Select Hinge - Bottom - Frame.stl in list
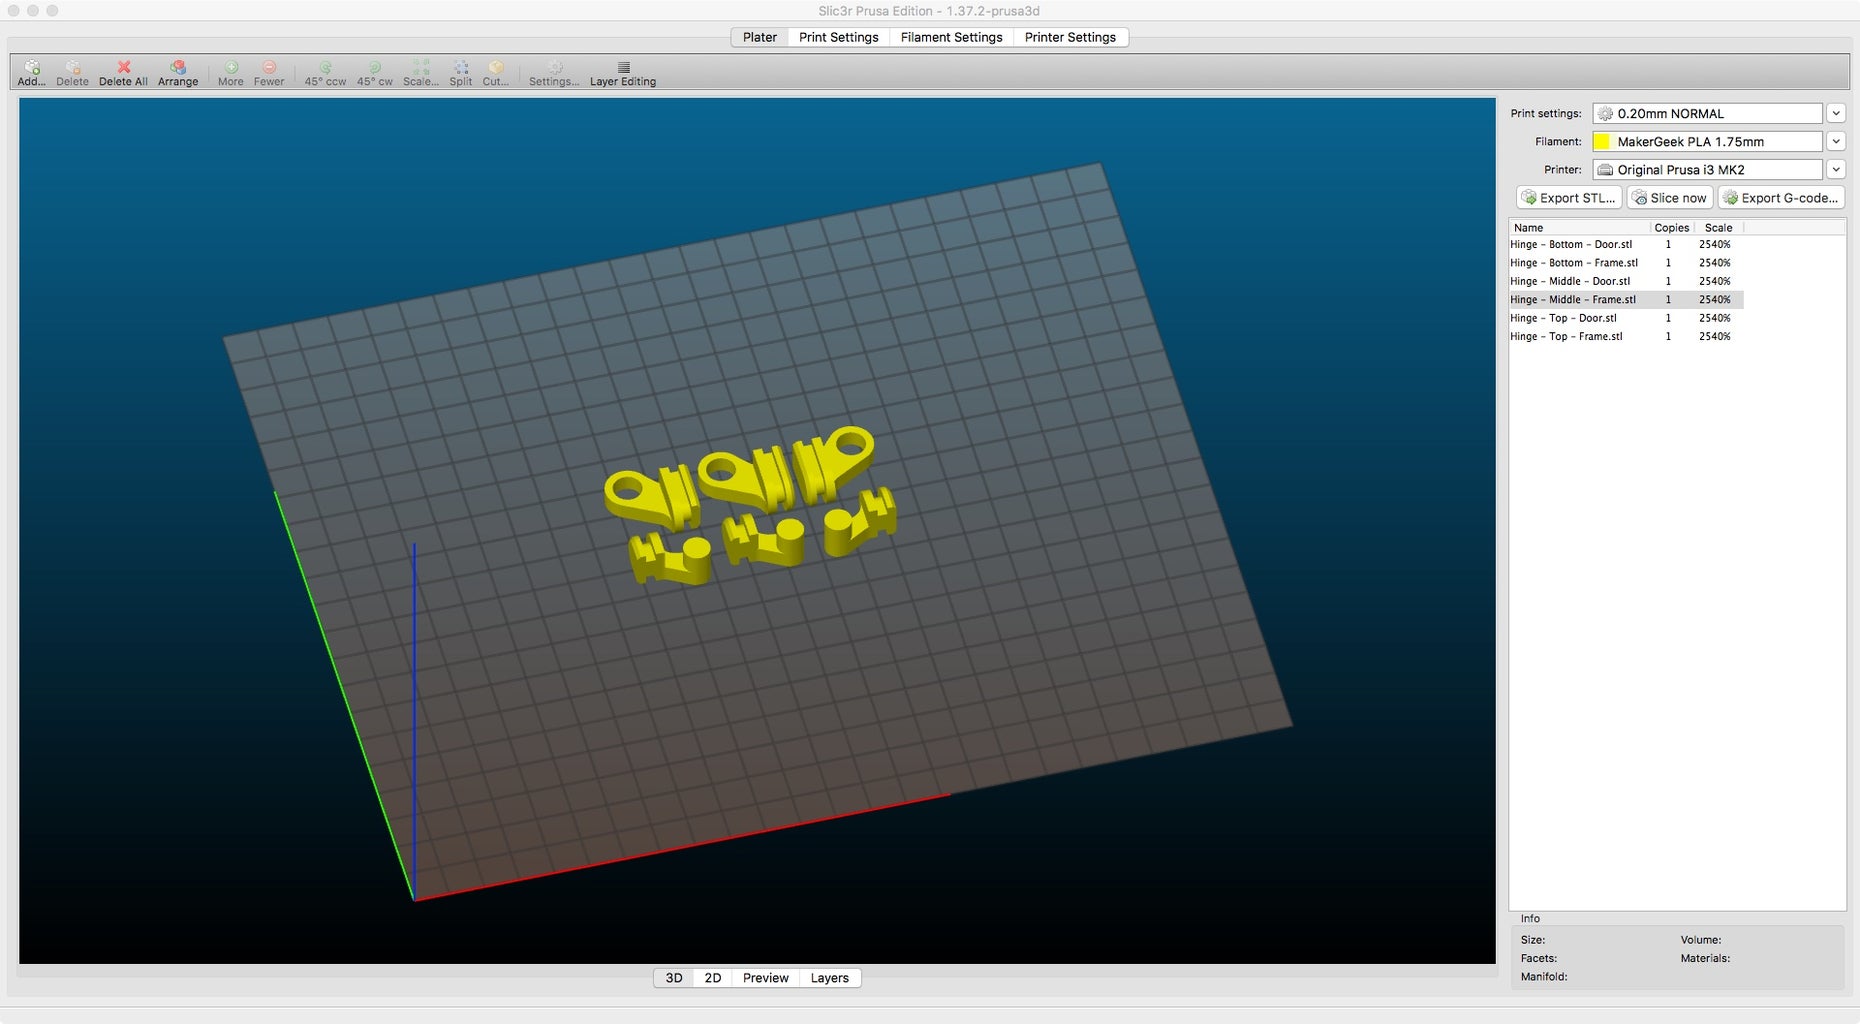The image size is (1860, 1024). [x=1626, y=263]
